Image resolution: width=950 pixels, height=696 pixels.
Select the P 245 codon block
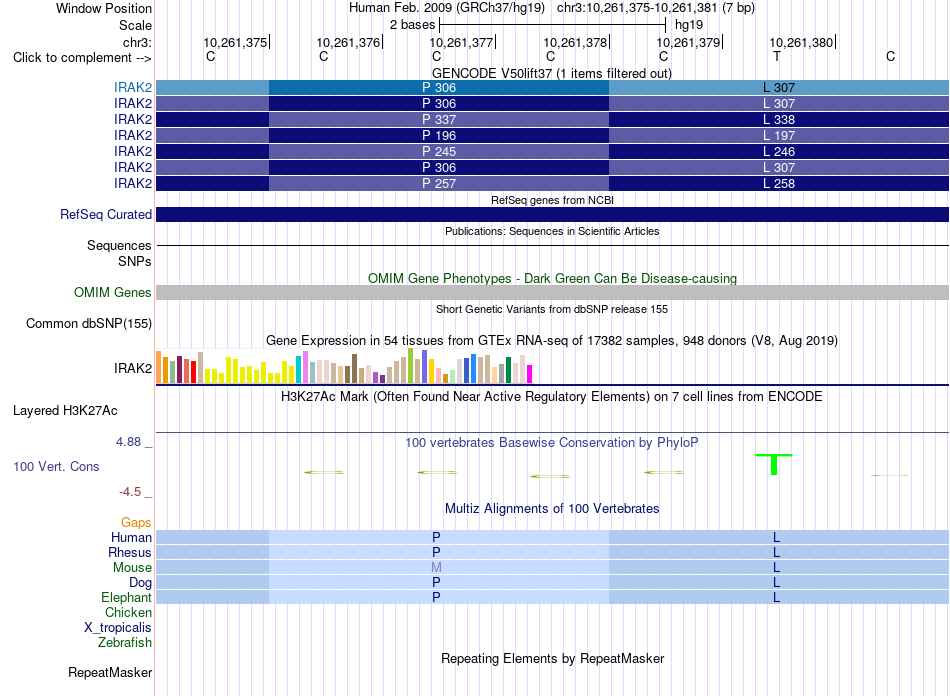(439, 151)
